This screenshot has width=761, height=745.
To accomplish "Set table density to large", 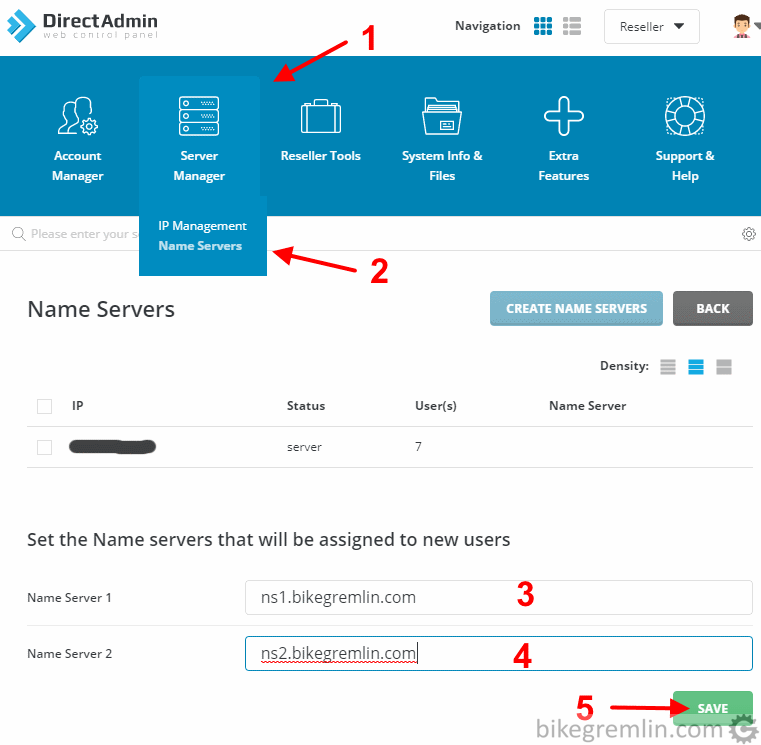I will click(x=724, y=367).
